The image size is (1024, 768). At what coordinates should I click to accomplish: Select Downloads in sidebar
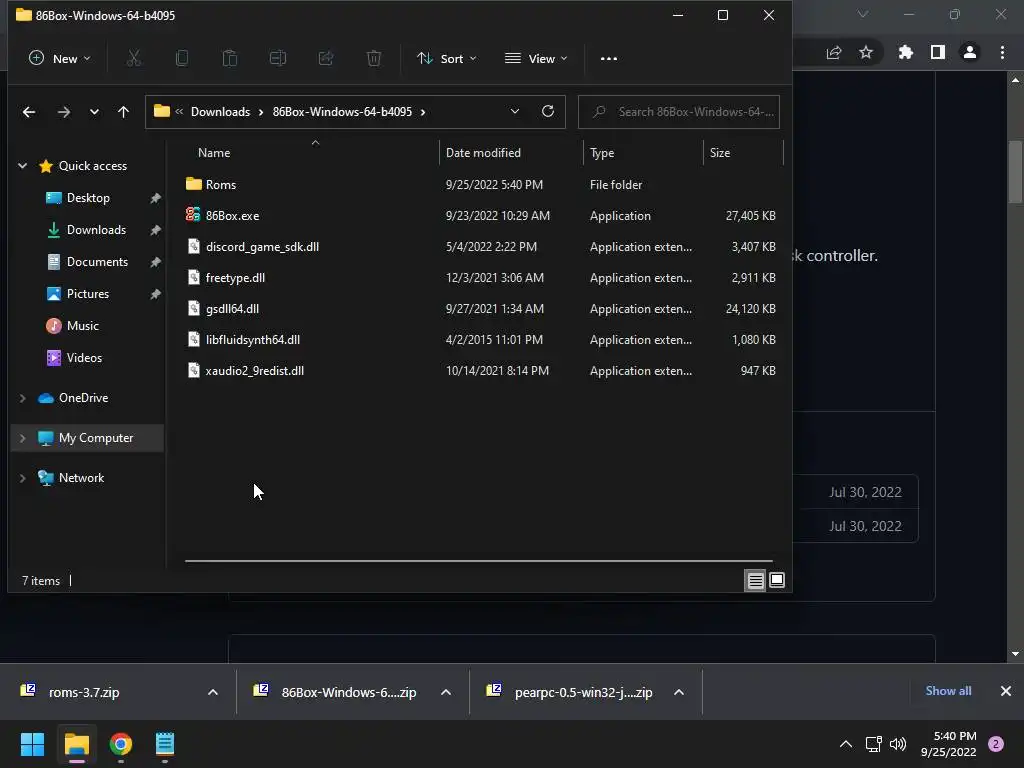point(96,230)
